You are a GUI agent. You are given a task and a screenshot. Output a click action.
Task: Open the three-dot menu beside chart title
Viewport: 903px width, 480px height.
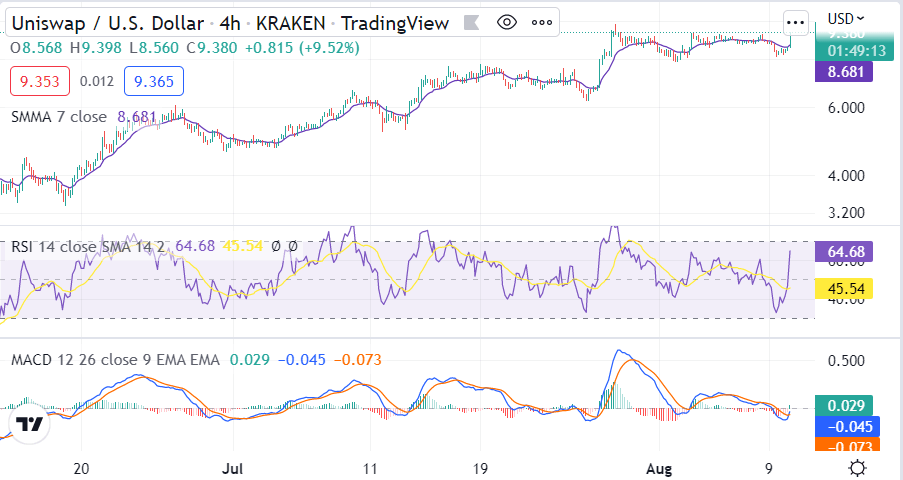pyautogui.click(x=541, y=22)
